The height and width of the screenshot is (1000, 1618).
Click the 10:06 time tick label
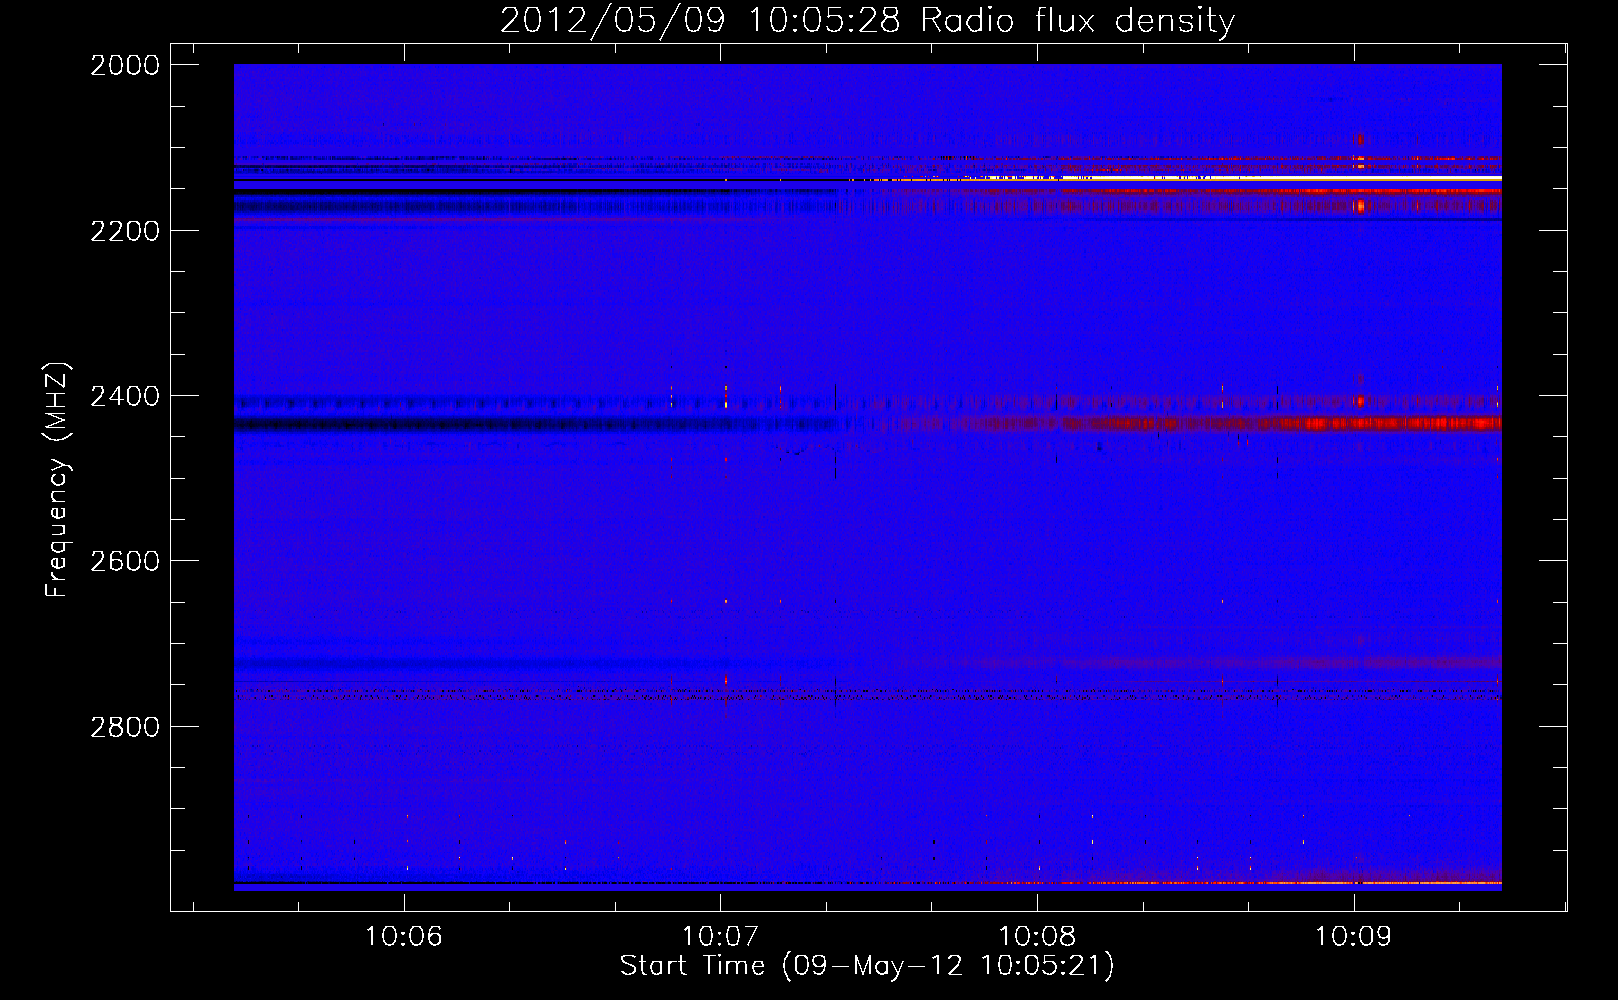click(x=403, y=936)
